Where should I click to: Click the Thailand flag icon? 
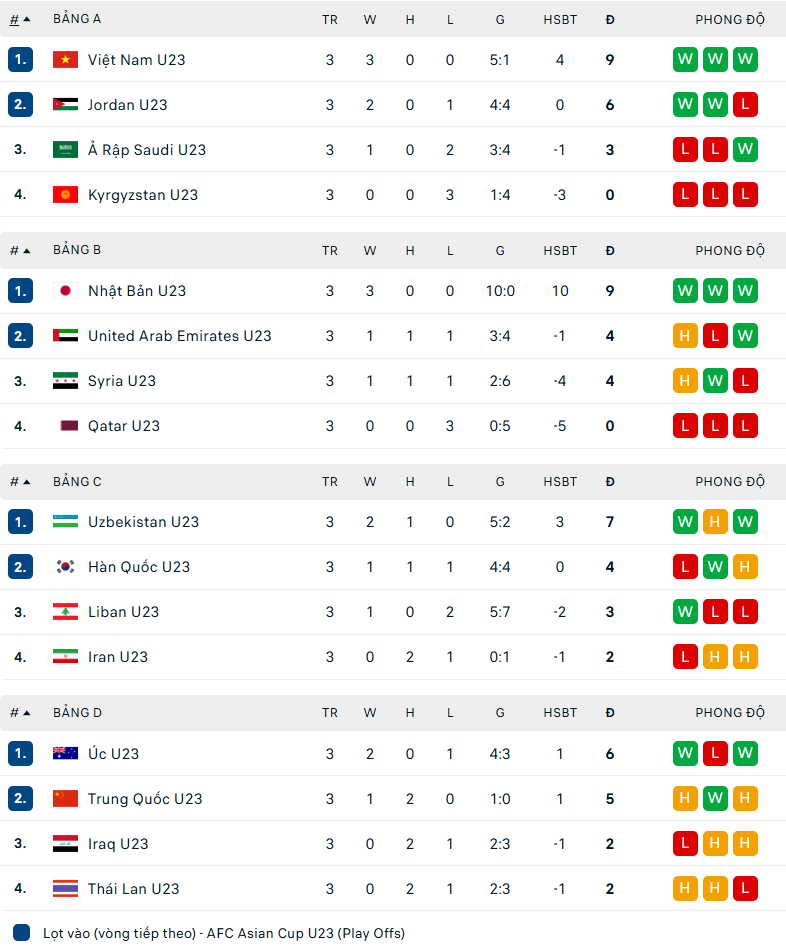click(65, 889)
